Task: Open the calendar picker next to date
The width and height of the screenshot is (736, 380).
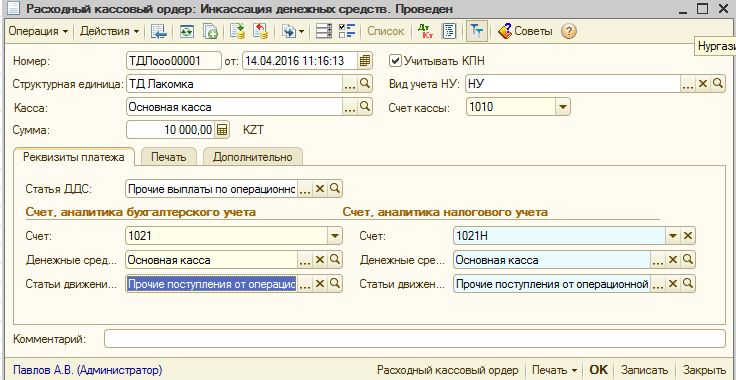Action: click(365, 61)
